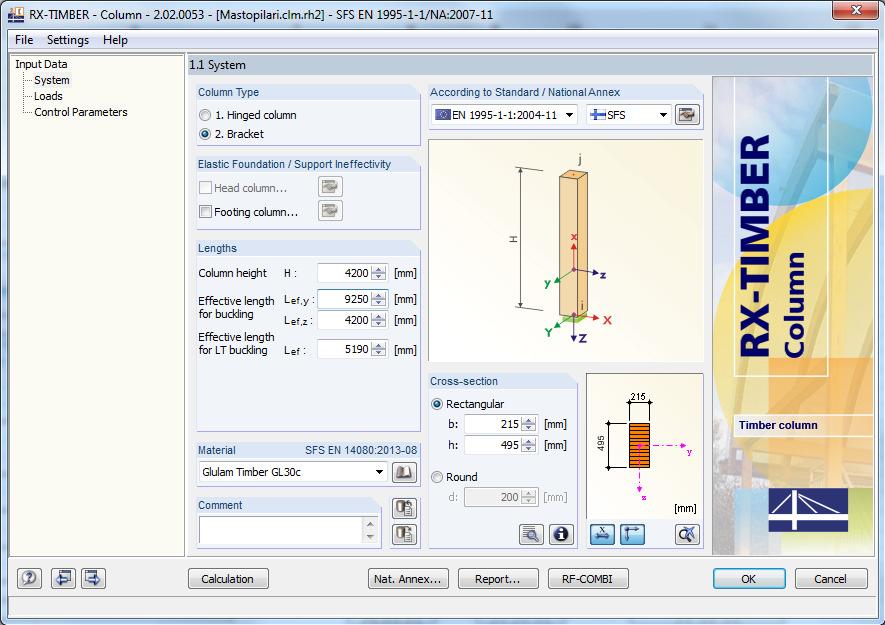Open Footing column foundation settings icon
Image resolution: width=885 pixels, height=625 pixels.
330,211
